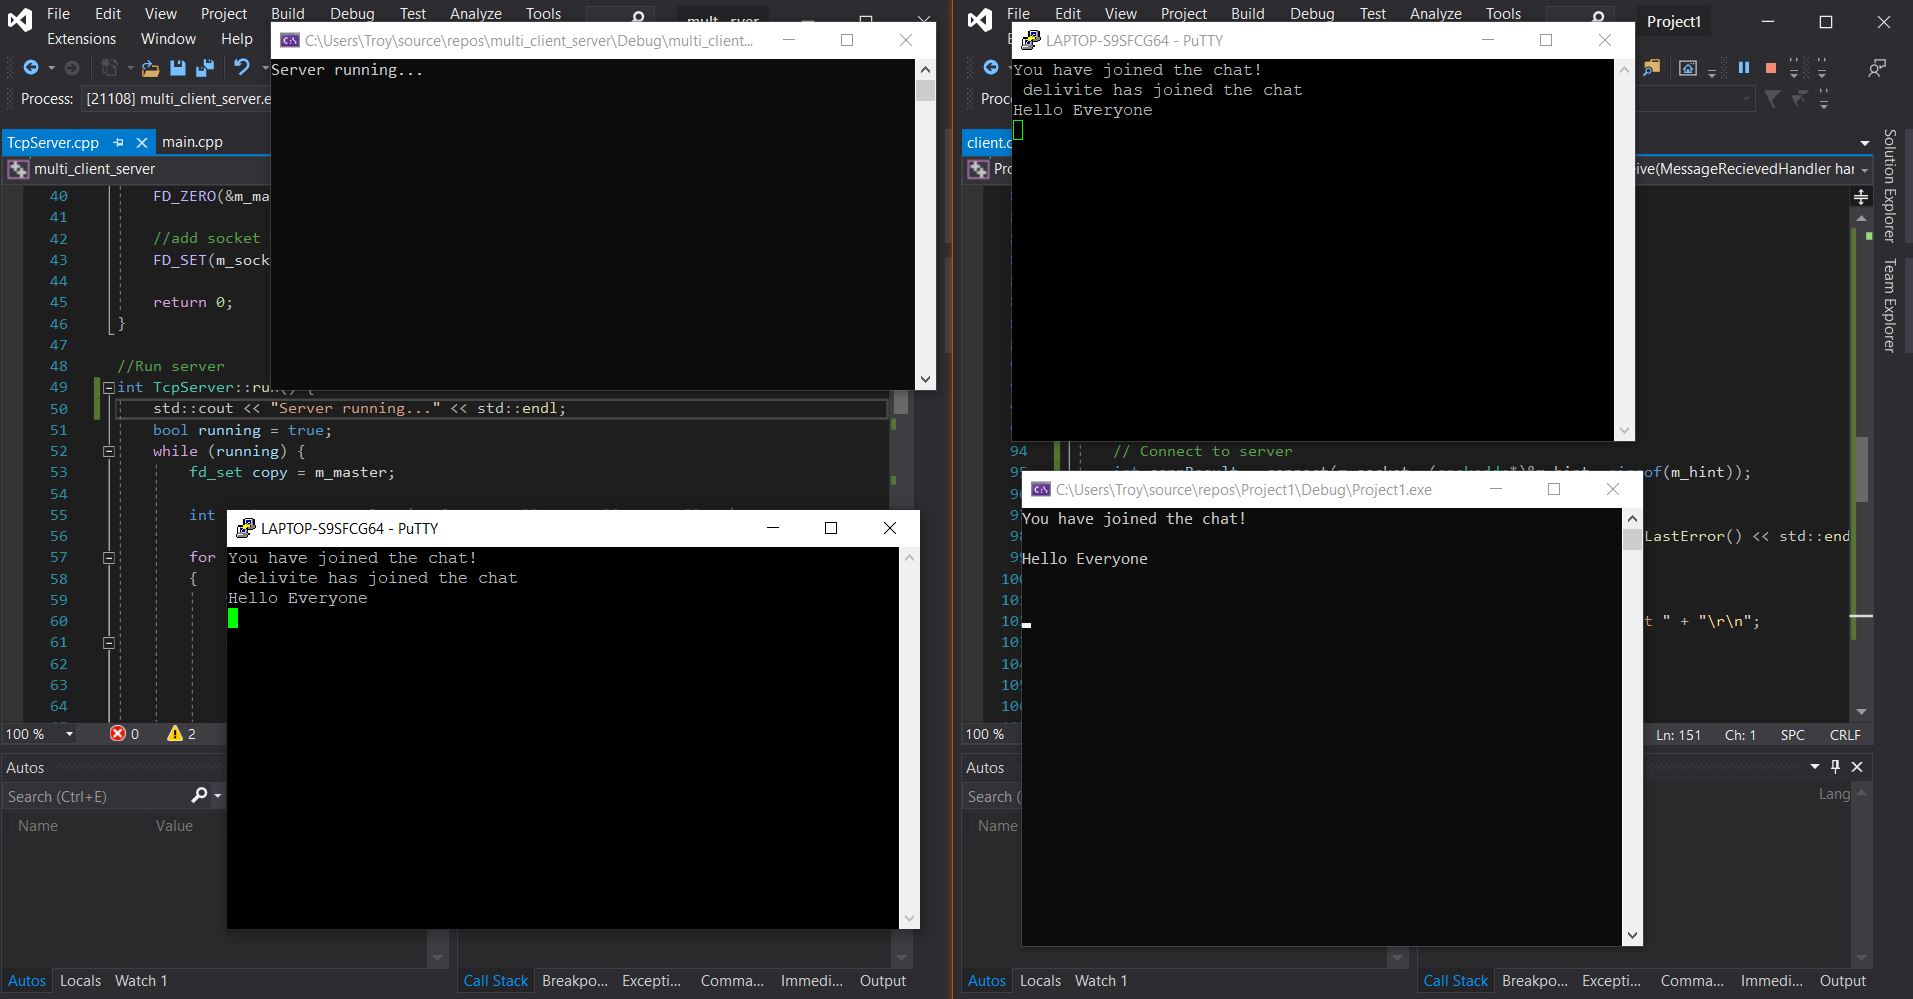Click scroll down arrow in server console window
The height and width of the screenshot is (999, 1913).
pos(925,379)
